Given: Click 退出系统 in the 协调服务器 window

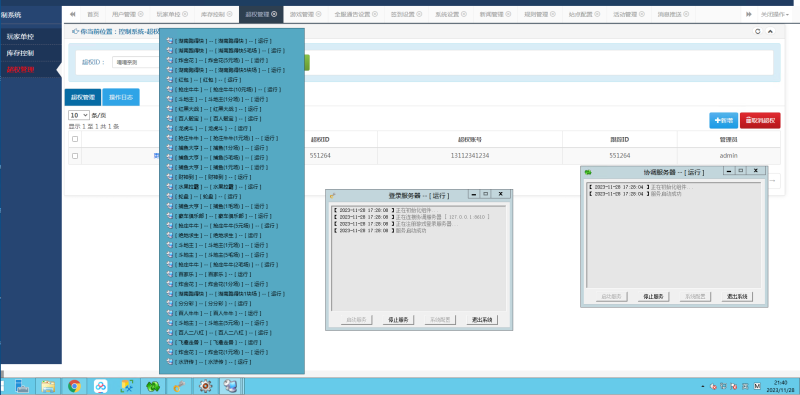Looking at the screenshot, I should [x=737, y=297].
